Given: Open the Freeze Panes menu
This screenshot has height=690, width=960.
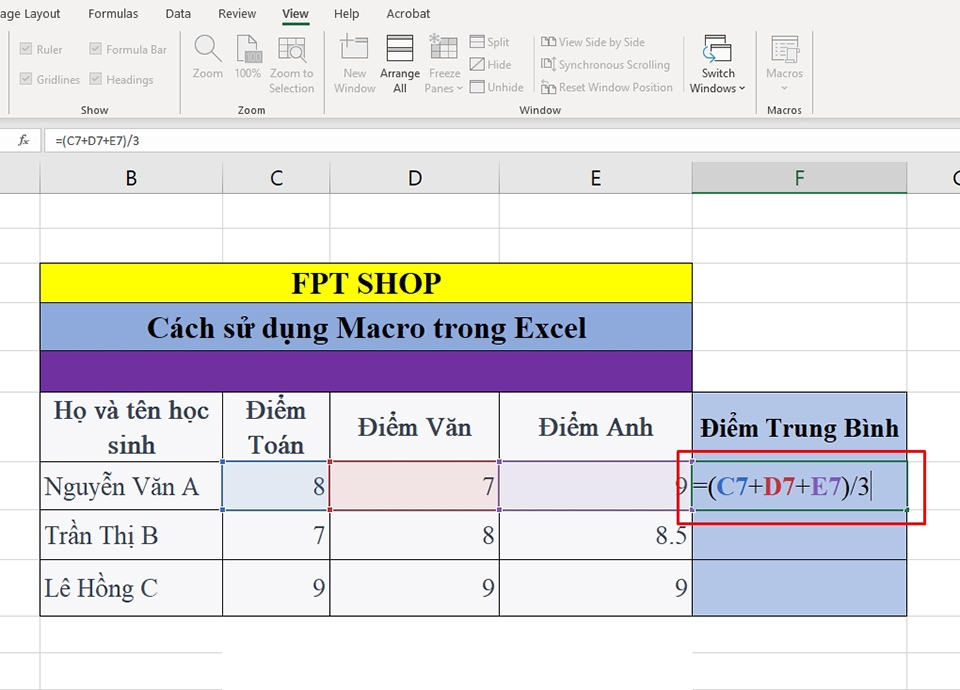Looking at the screenshot, I should coord(444,64).
